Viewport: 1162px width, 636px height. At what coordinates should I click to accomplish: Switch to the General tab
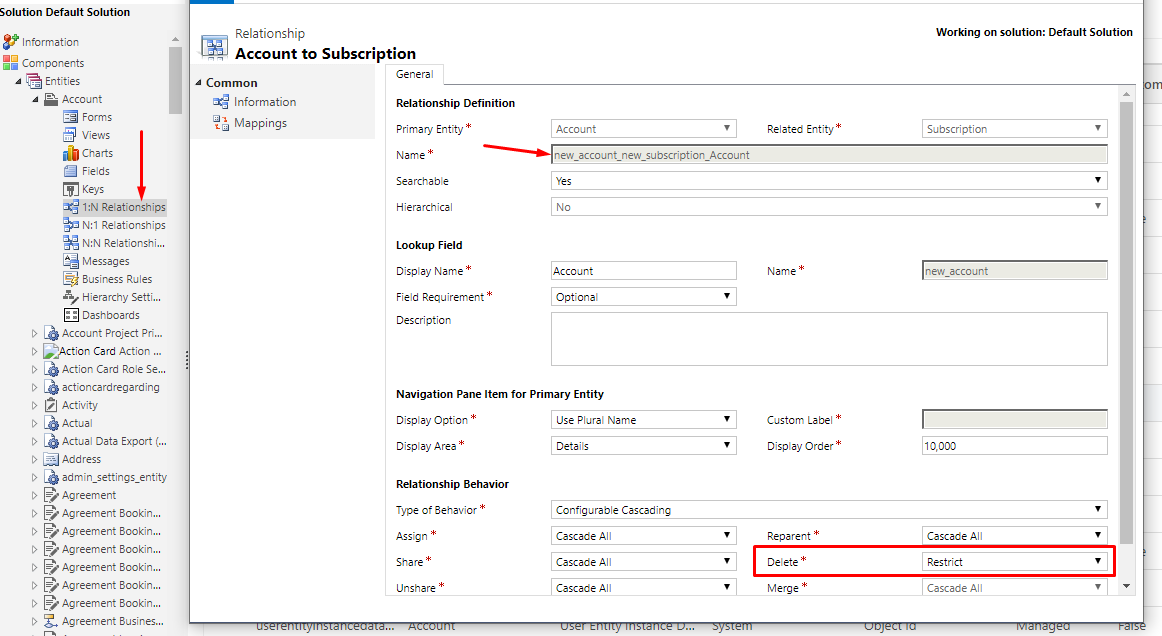415,74
